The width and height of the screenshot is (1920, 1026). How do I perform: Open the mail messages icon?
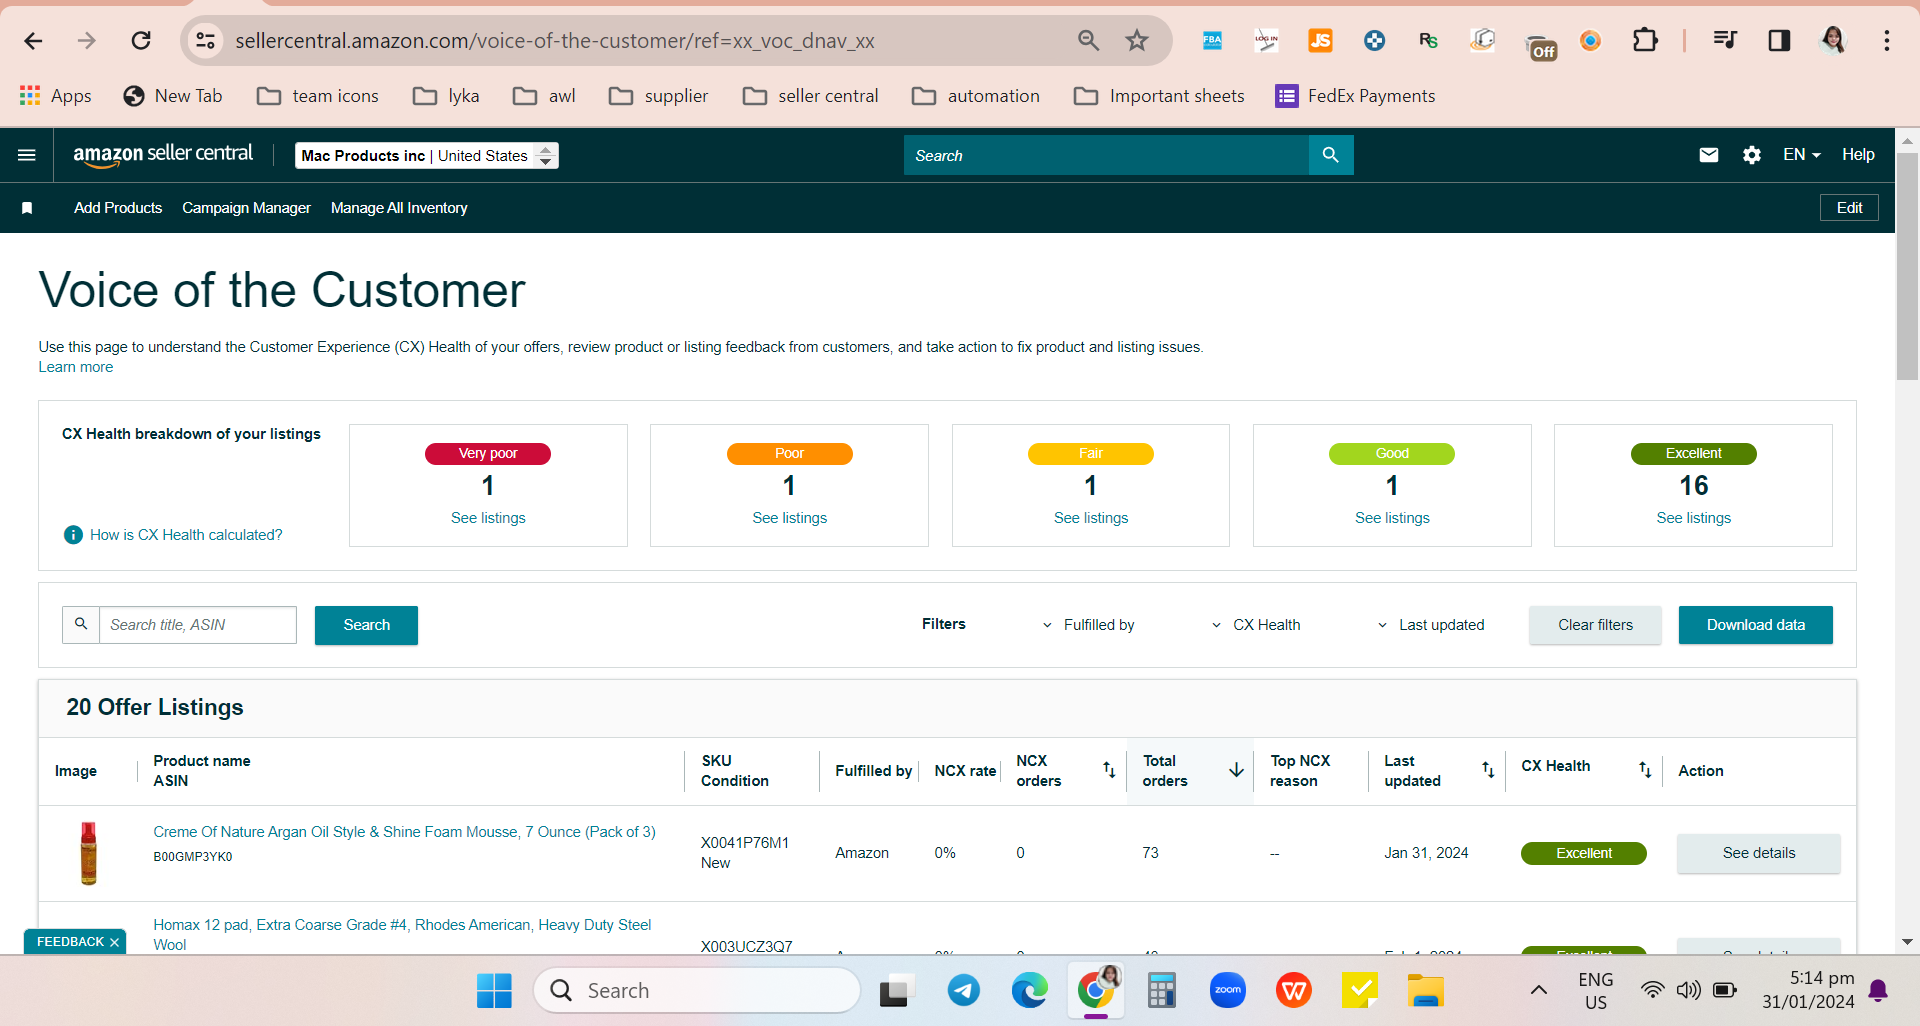click(1709, 155)
